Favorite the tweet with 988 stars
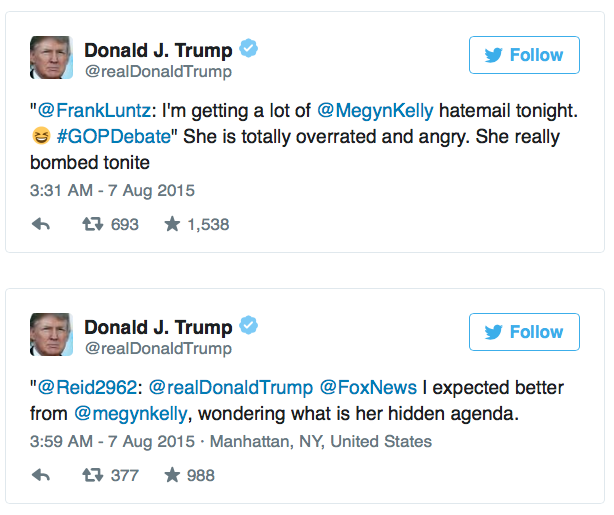This screenshot has width=614, height=515. pyautogui.click(x=172, y=475)
